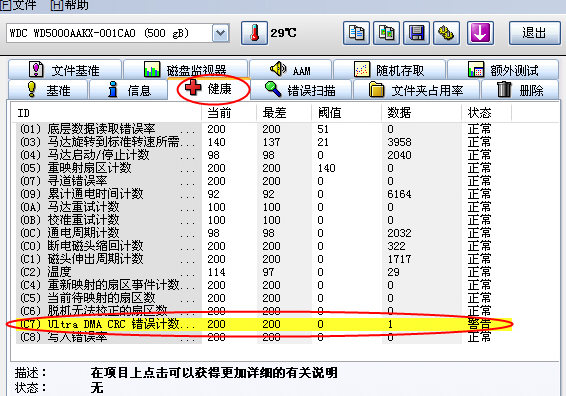Click the thermometer temperature icon

pos(254,33)
